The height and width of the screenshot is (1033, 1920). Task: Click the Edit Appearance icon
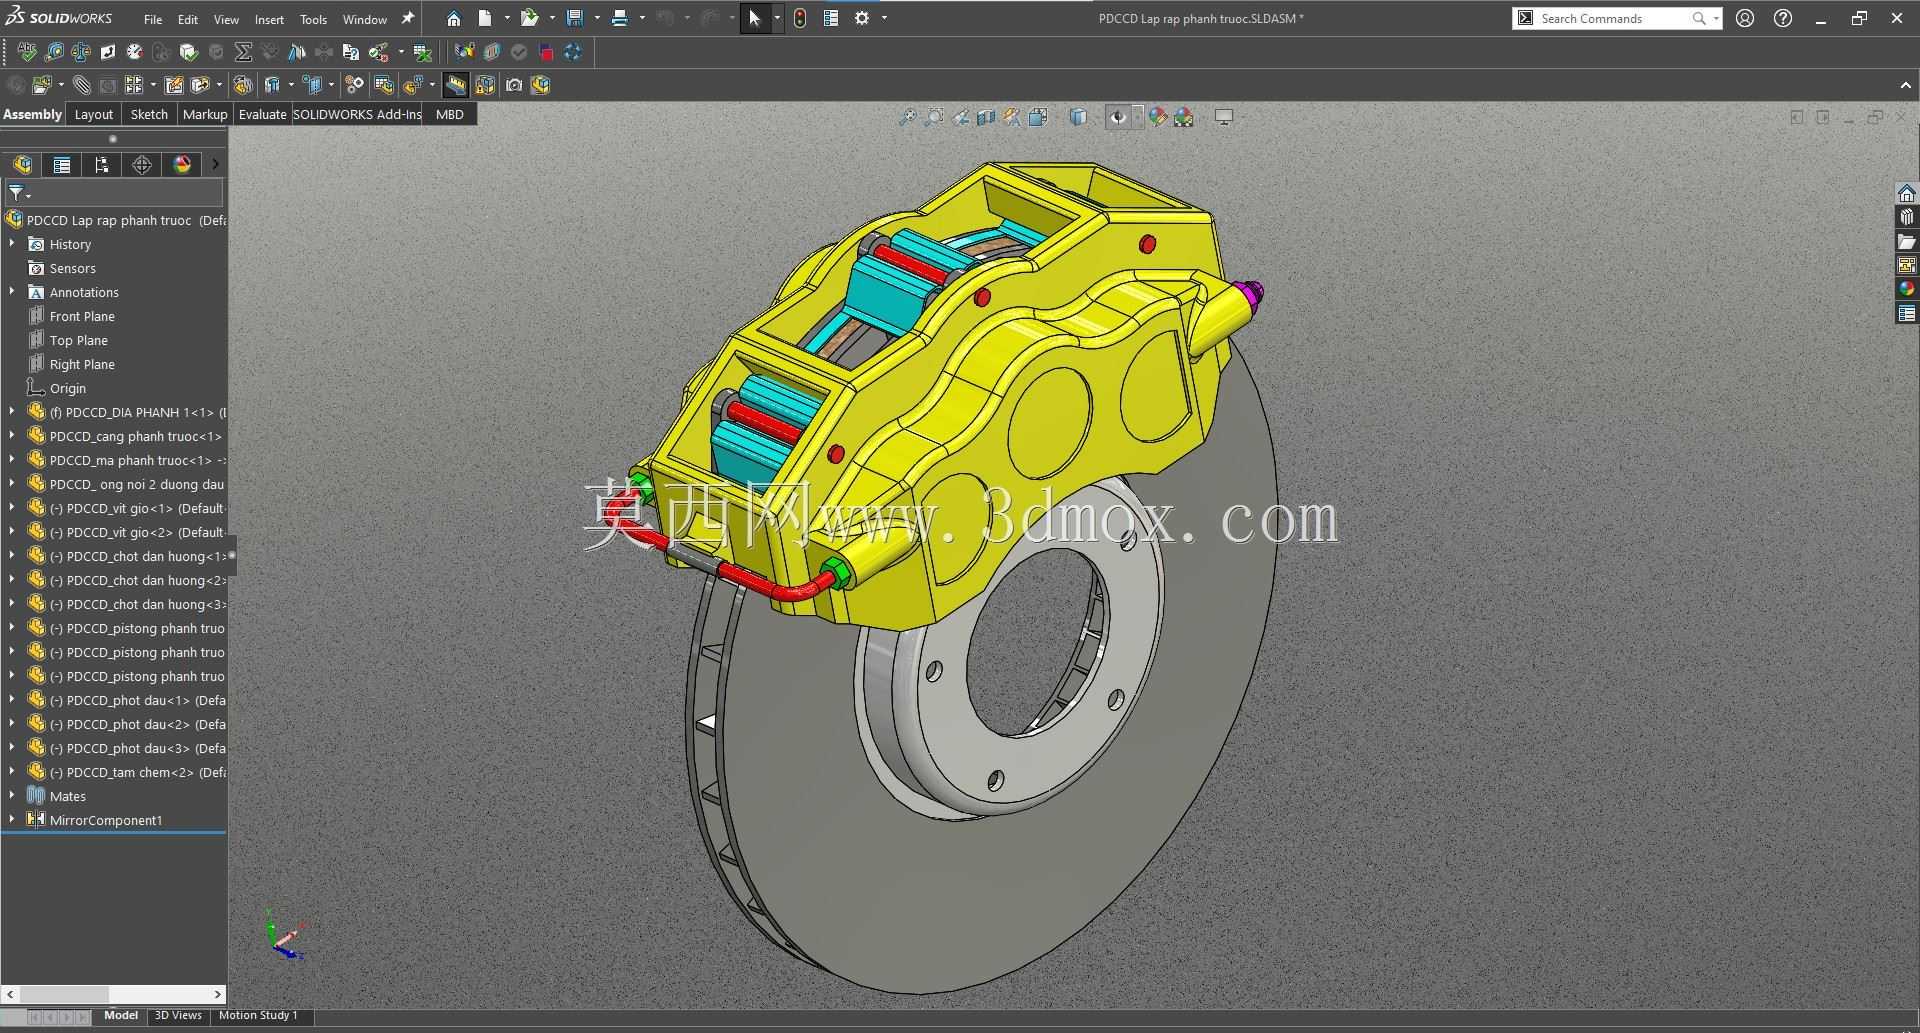pos(1158,117)
